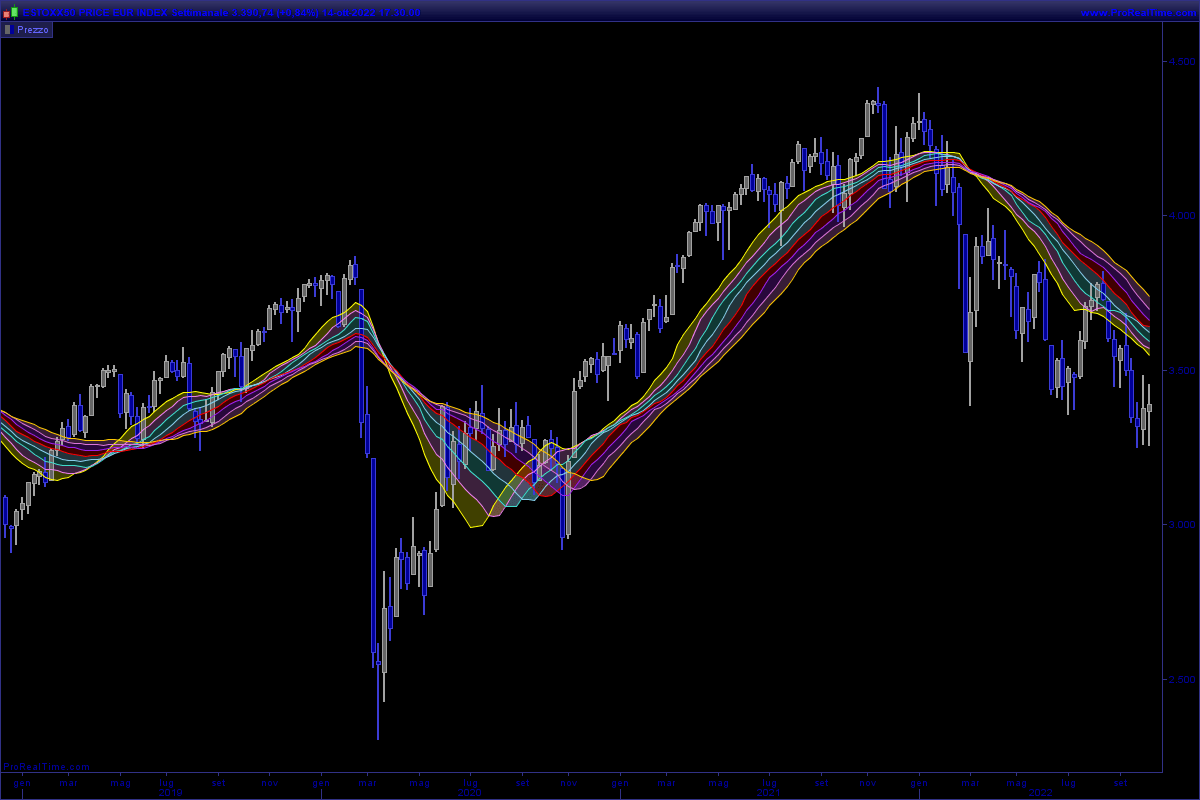The image size is (1200, 800).
Task: Select the 3.000 price axis label
Action: coord(1181,525)
